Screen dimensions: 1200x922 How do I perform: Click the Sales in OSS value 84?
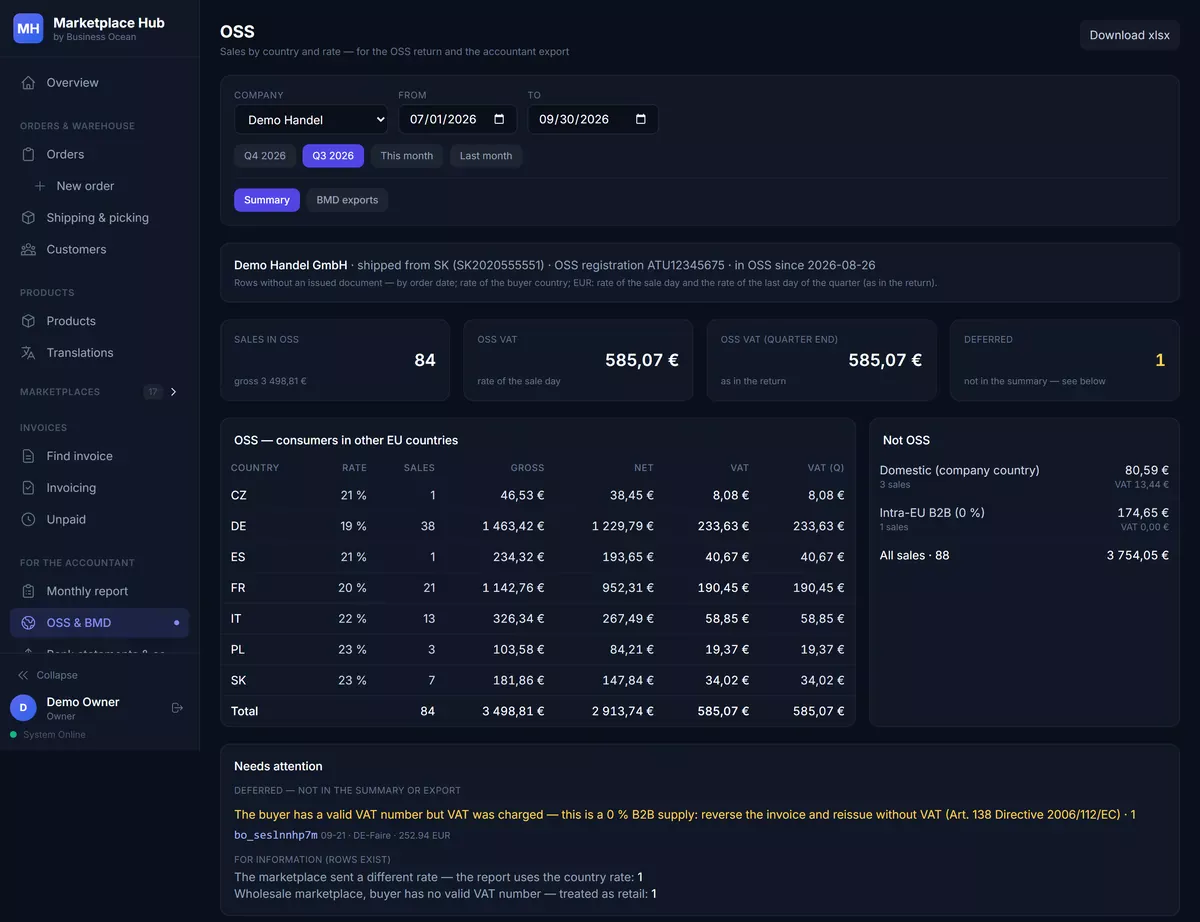coord(425,360)
